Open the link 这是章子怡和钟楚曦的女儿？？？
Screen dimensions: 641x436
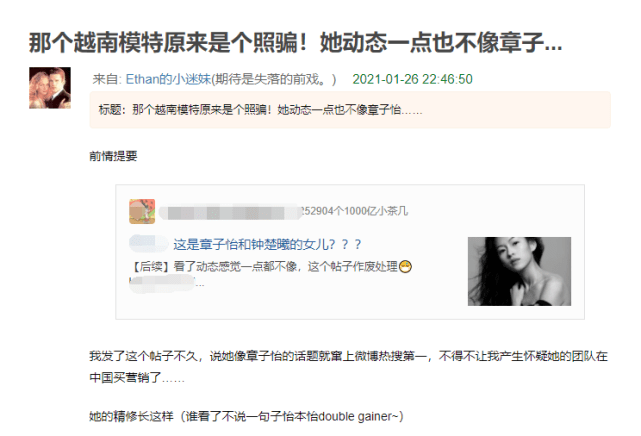click(x=267, y=244)
